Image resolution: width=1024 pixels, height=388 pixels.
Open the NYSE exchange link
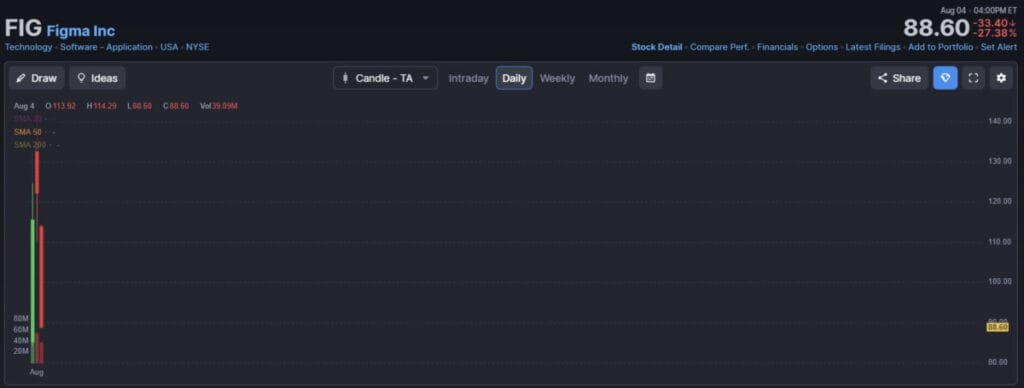click(197, 47)
